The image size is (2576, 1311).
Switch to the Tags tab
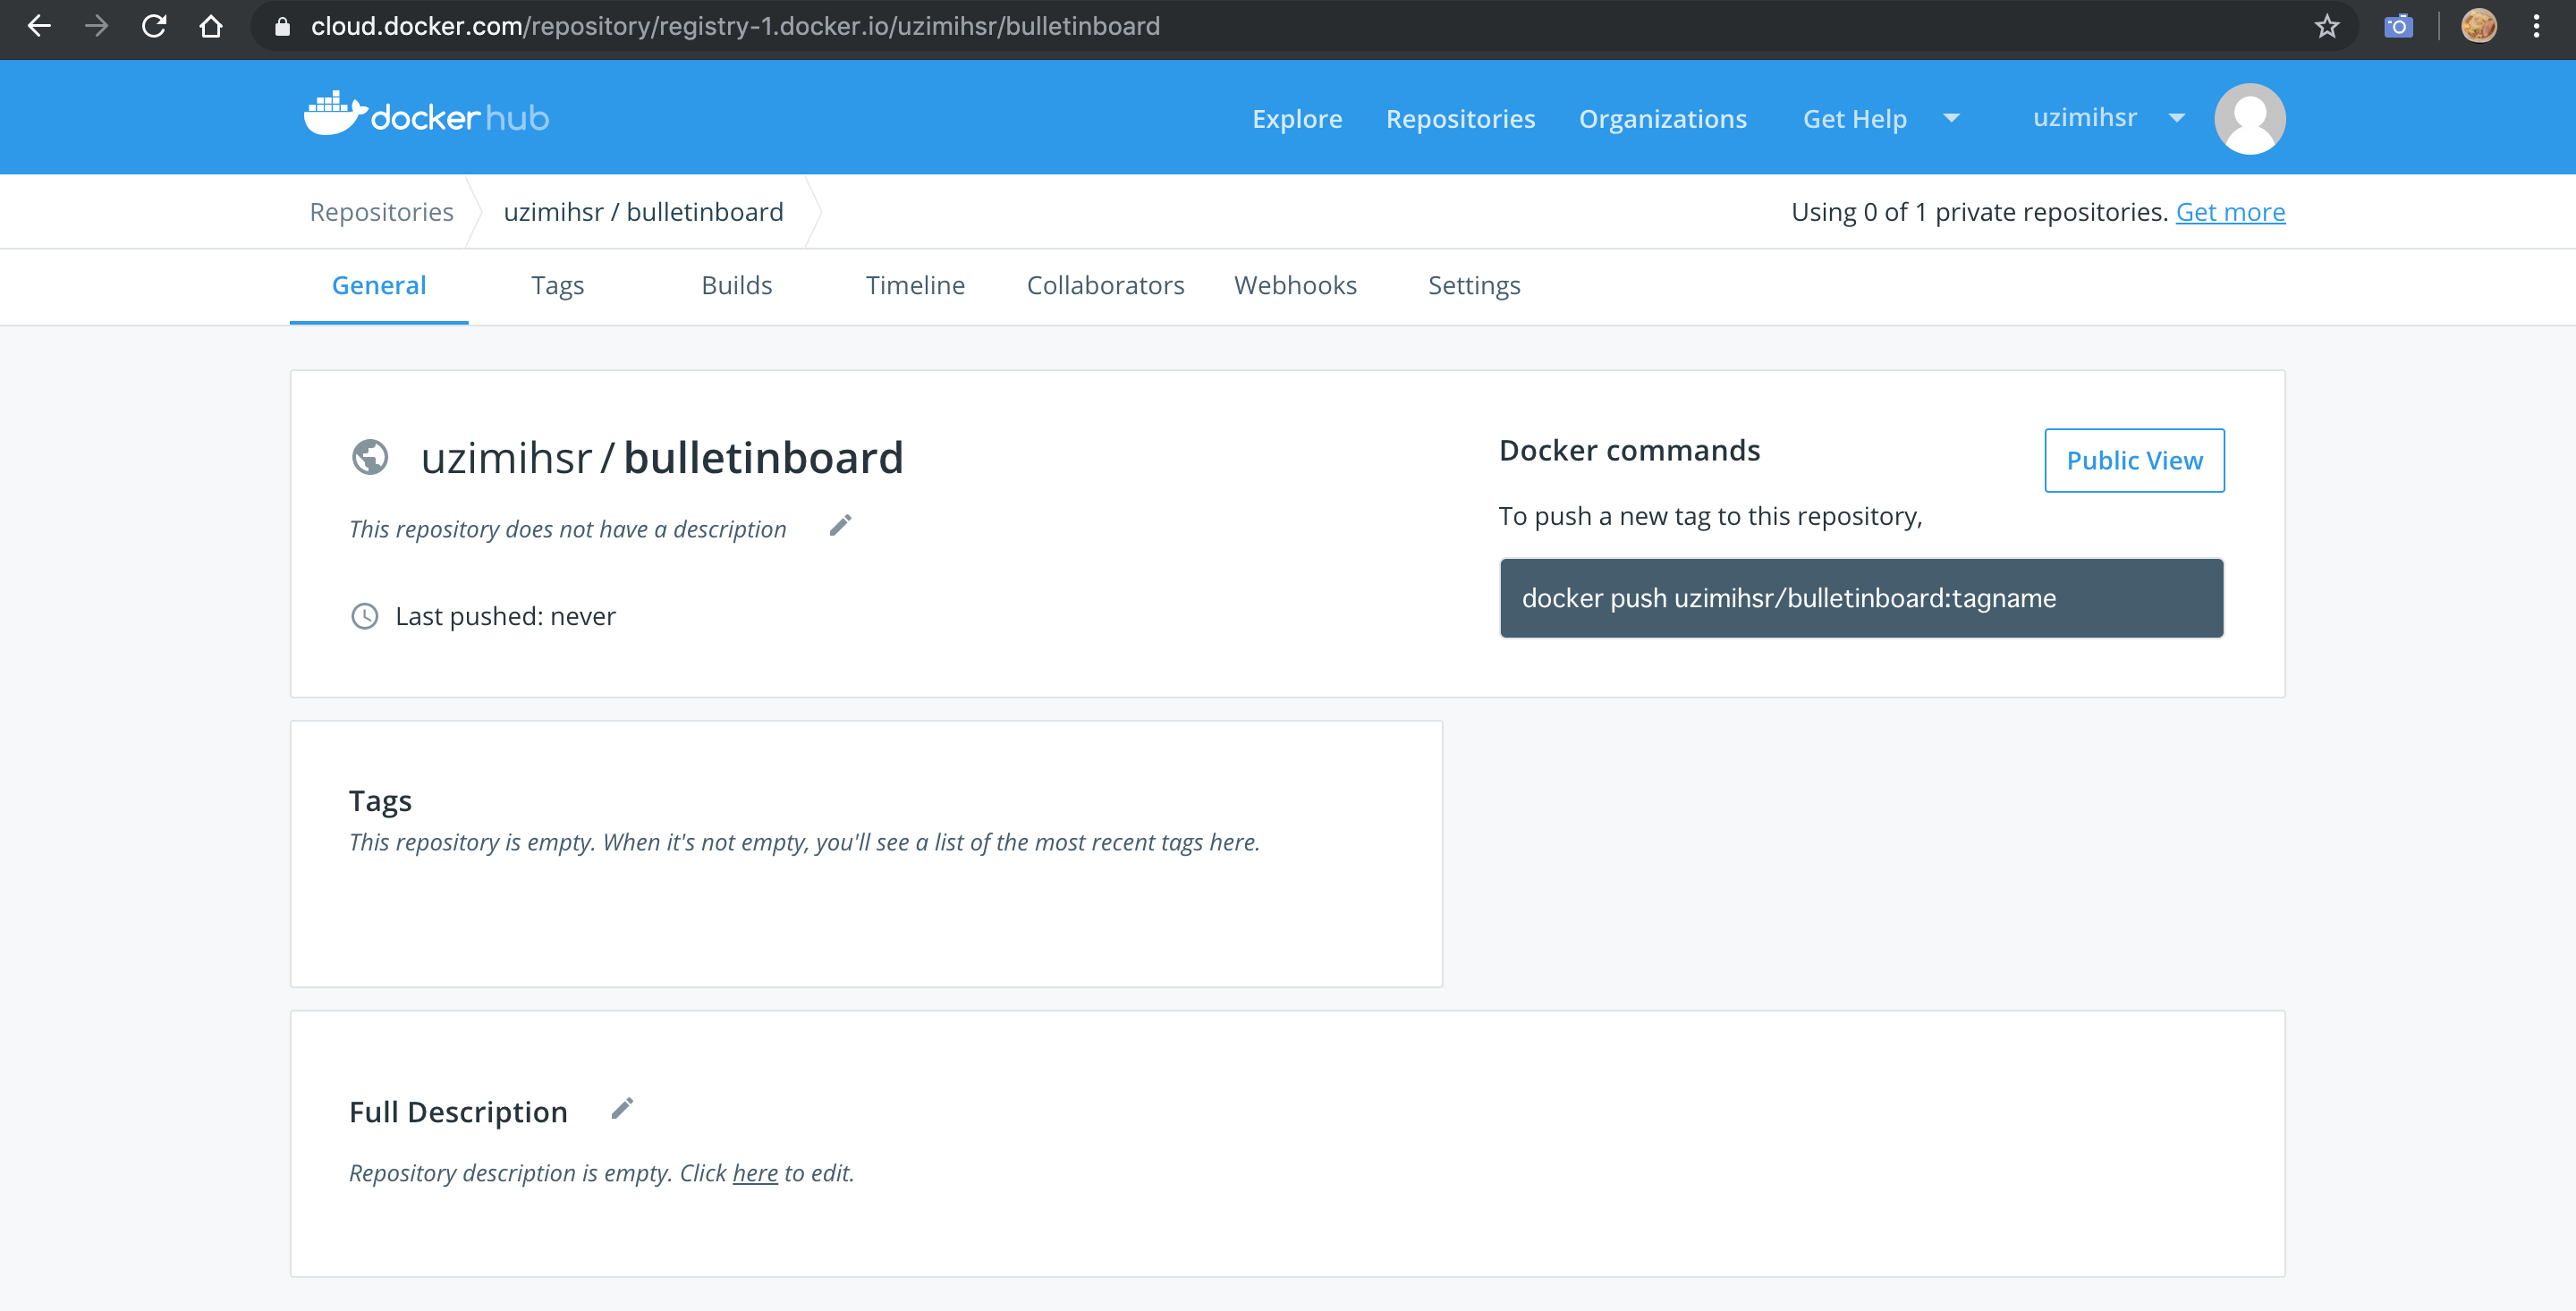(558, 286)
